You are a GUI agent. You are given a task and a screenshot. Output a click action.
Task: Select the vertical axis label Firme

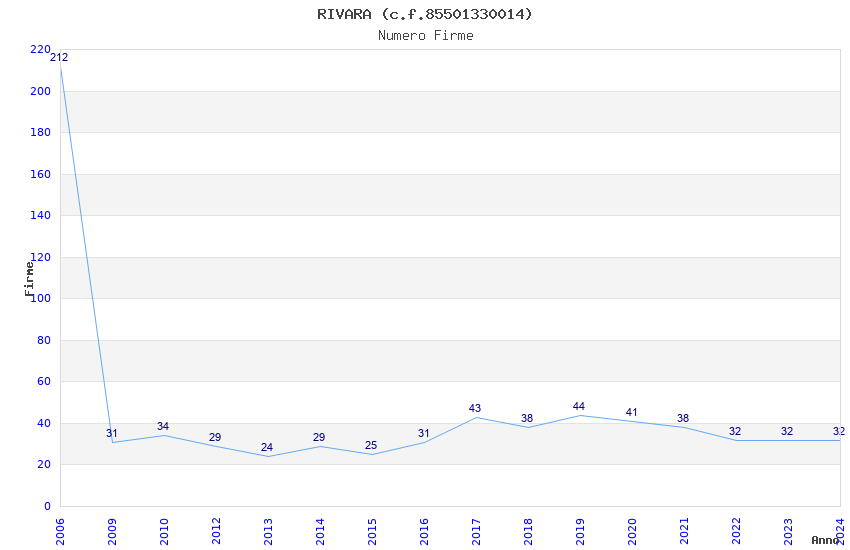pos(29,279)
